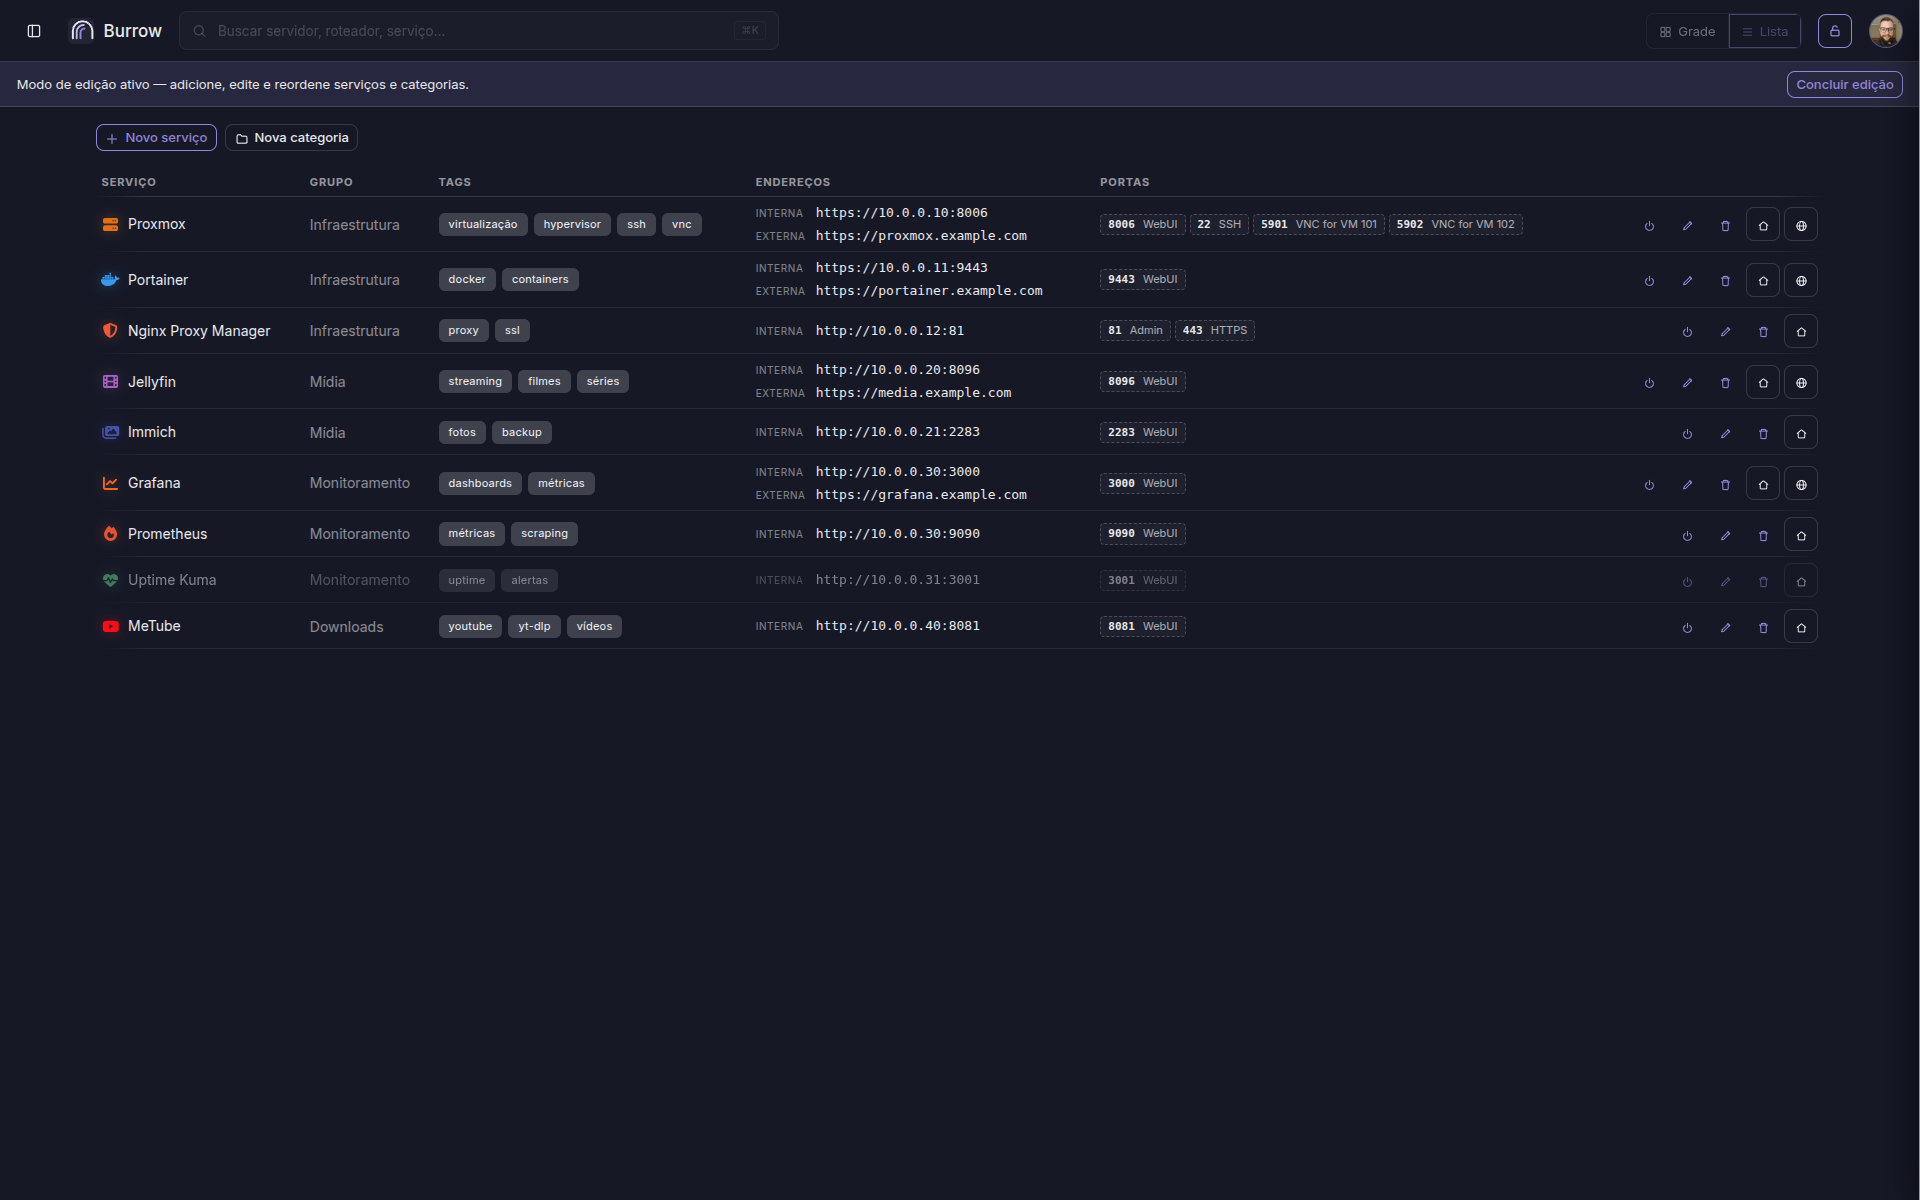Delete the MeTube service

(1763, 628)
